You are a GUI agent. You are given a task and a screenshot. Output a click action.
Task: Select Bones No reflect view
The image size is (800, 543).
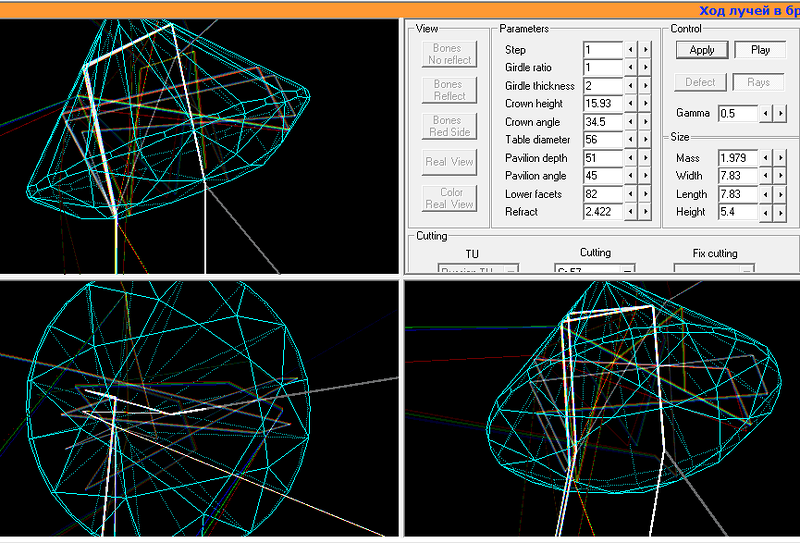(449, 54)
